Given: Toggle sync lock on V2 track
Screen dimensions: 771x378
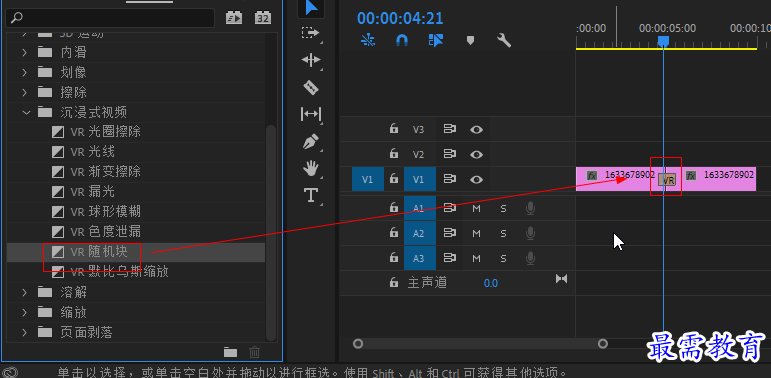Looking at the screenshot, I should tap(449, 154).
